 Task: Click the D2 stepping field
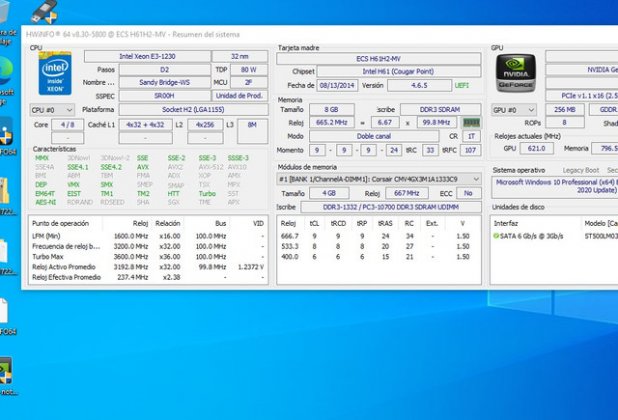[x=164, y=70]
